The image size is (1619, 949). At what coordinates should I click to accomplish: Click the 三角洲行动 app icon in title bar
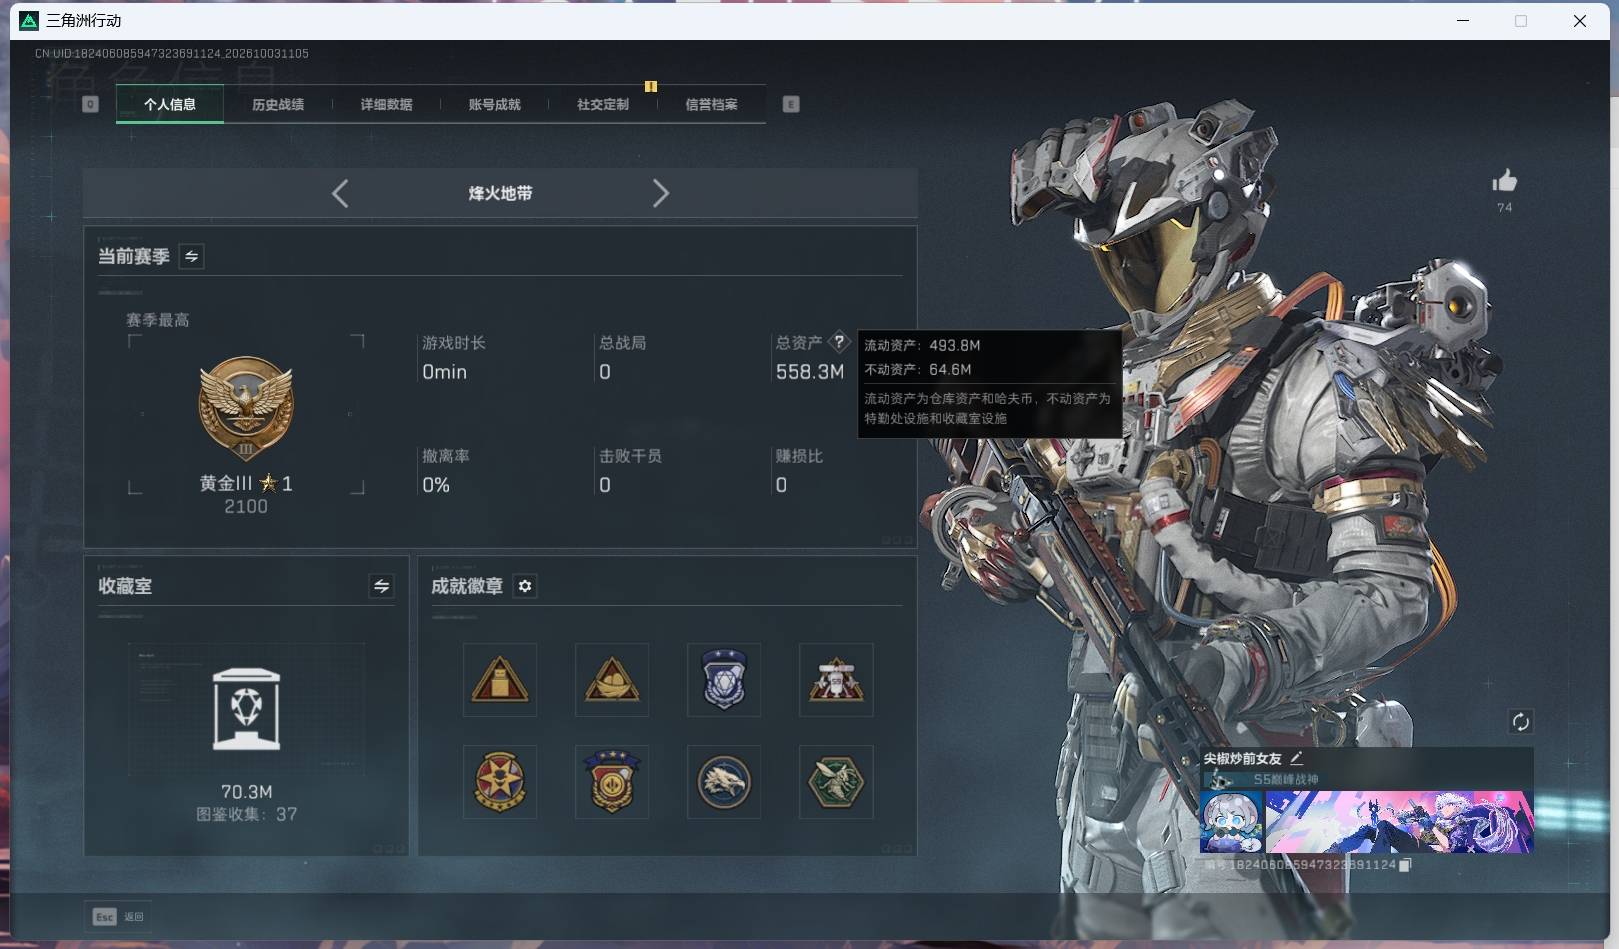(x=29, y=20)
